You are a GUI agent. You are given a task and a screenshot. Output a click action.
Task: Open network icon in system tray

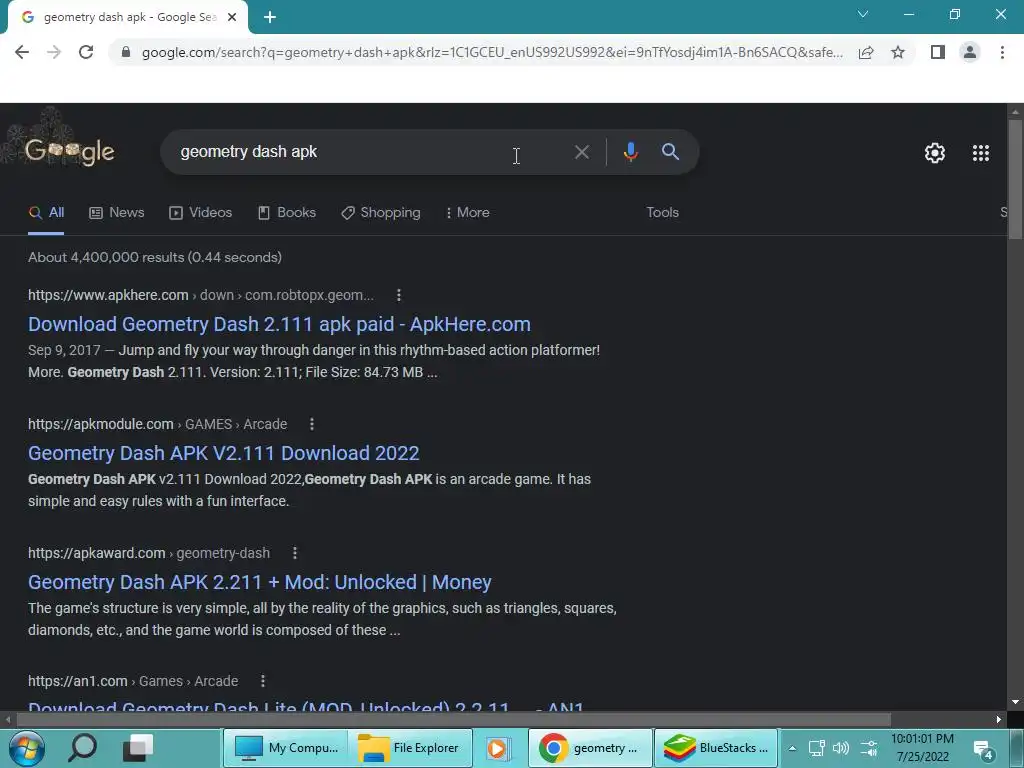816,748
